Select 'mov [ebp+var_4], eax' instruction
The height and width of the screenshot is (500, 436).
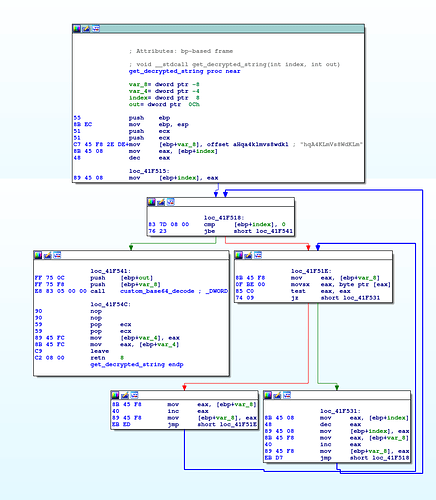point(135,338)
